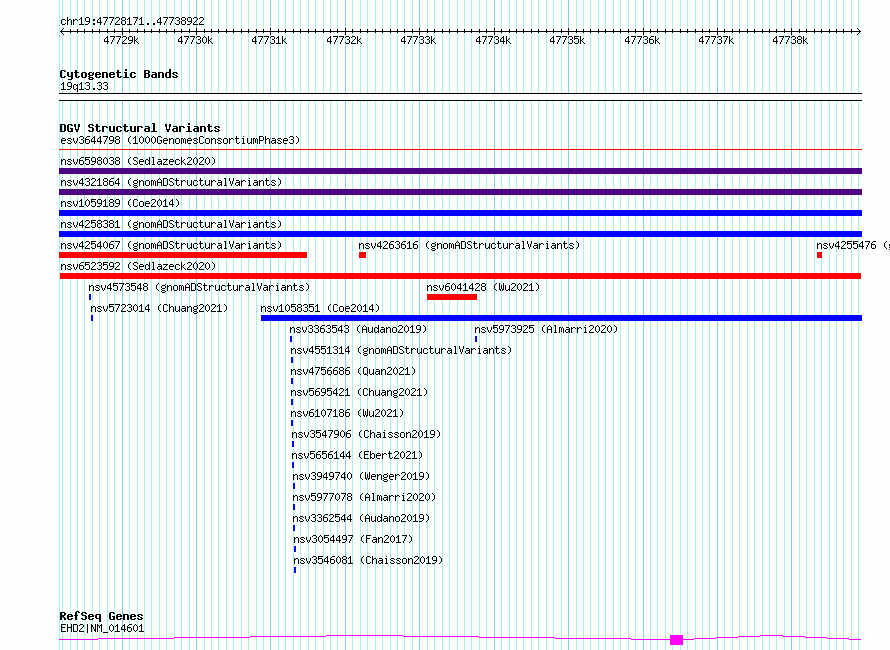Click the RefSeq Genes track title
The height and width of the screenshot is (650, 890).
[x=101, y=616]
